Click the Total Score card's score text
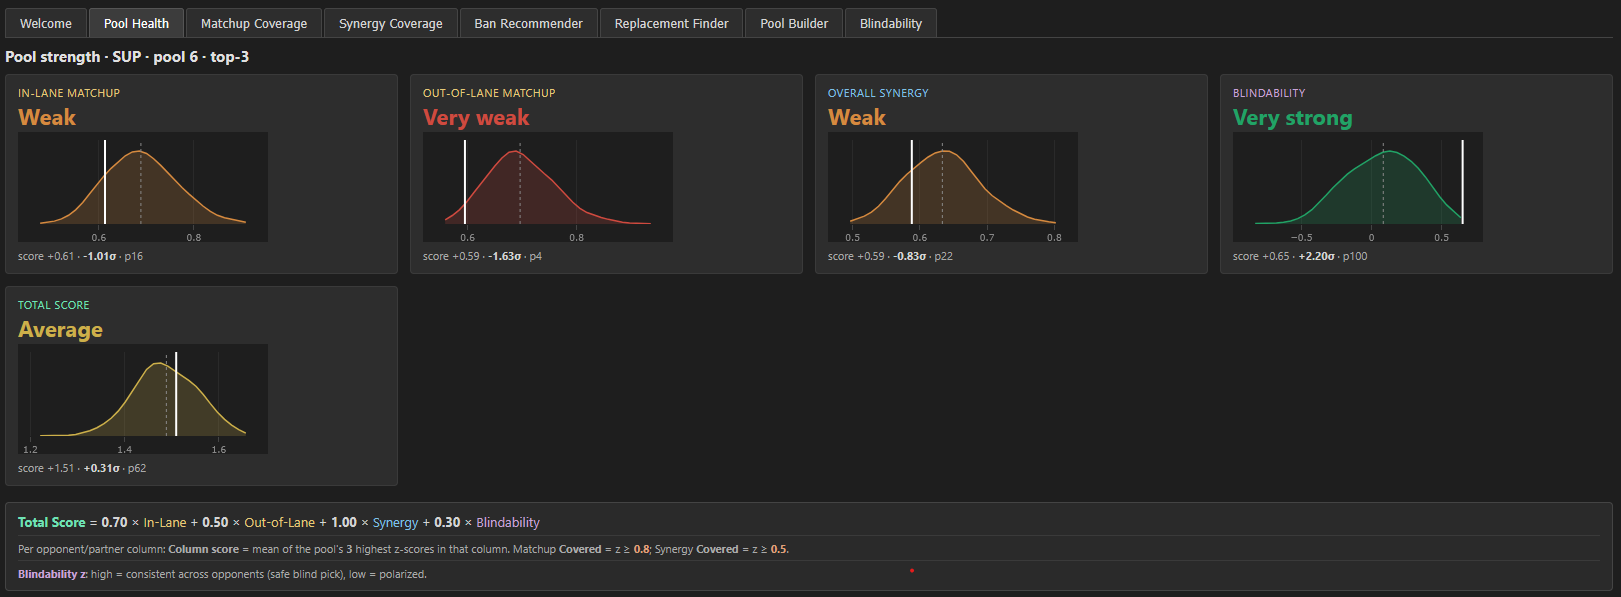This screenshot has height=597, width=1621. click(82, 468)
